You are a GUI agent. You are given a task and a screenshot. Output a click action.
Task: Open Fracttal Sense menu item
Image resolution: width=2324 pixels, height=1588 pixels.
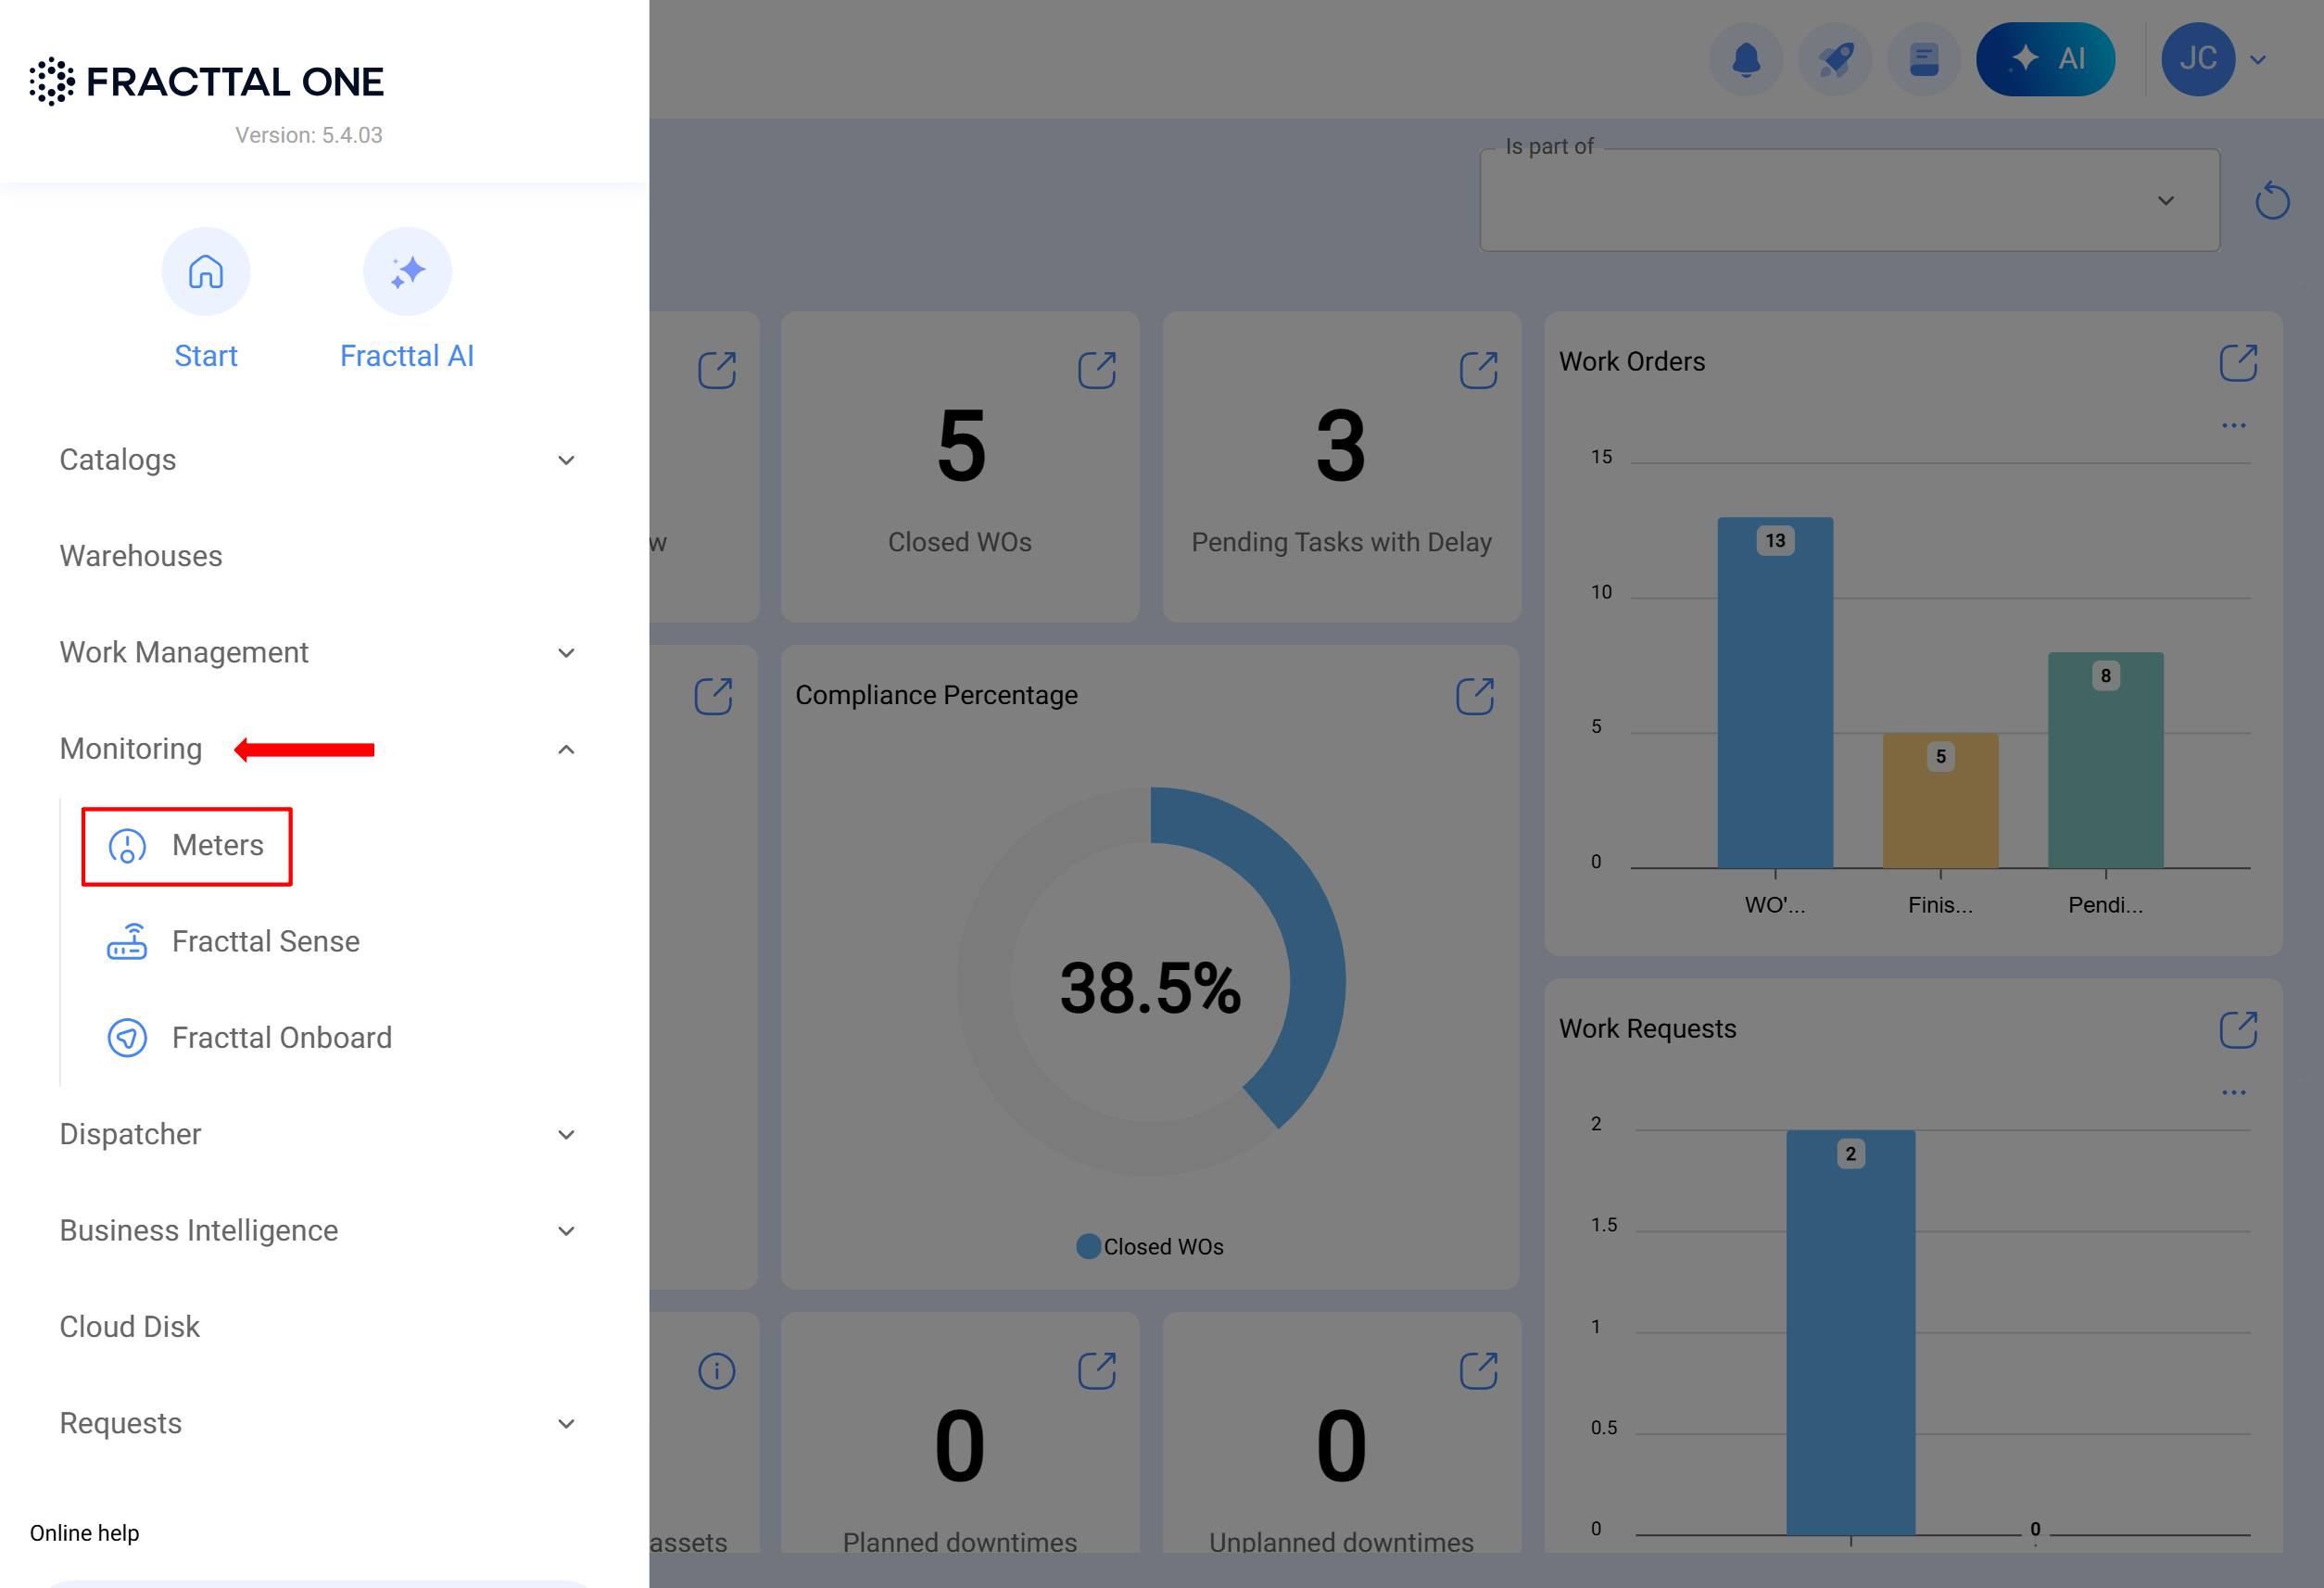pos(265,942)
